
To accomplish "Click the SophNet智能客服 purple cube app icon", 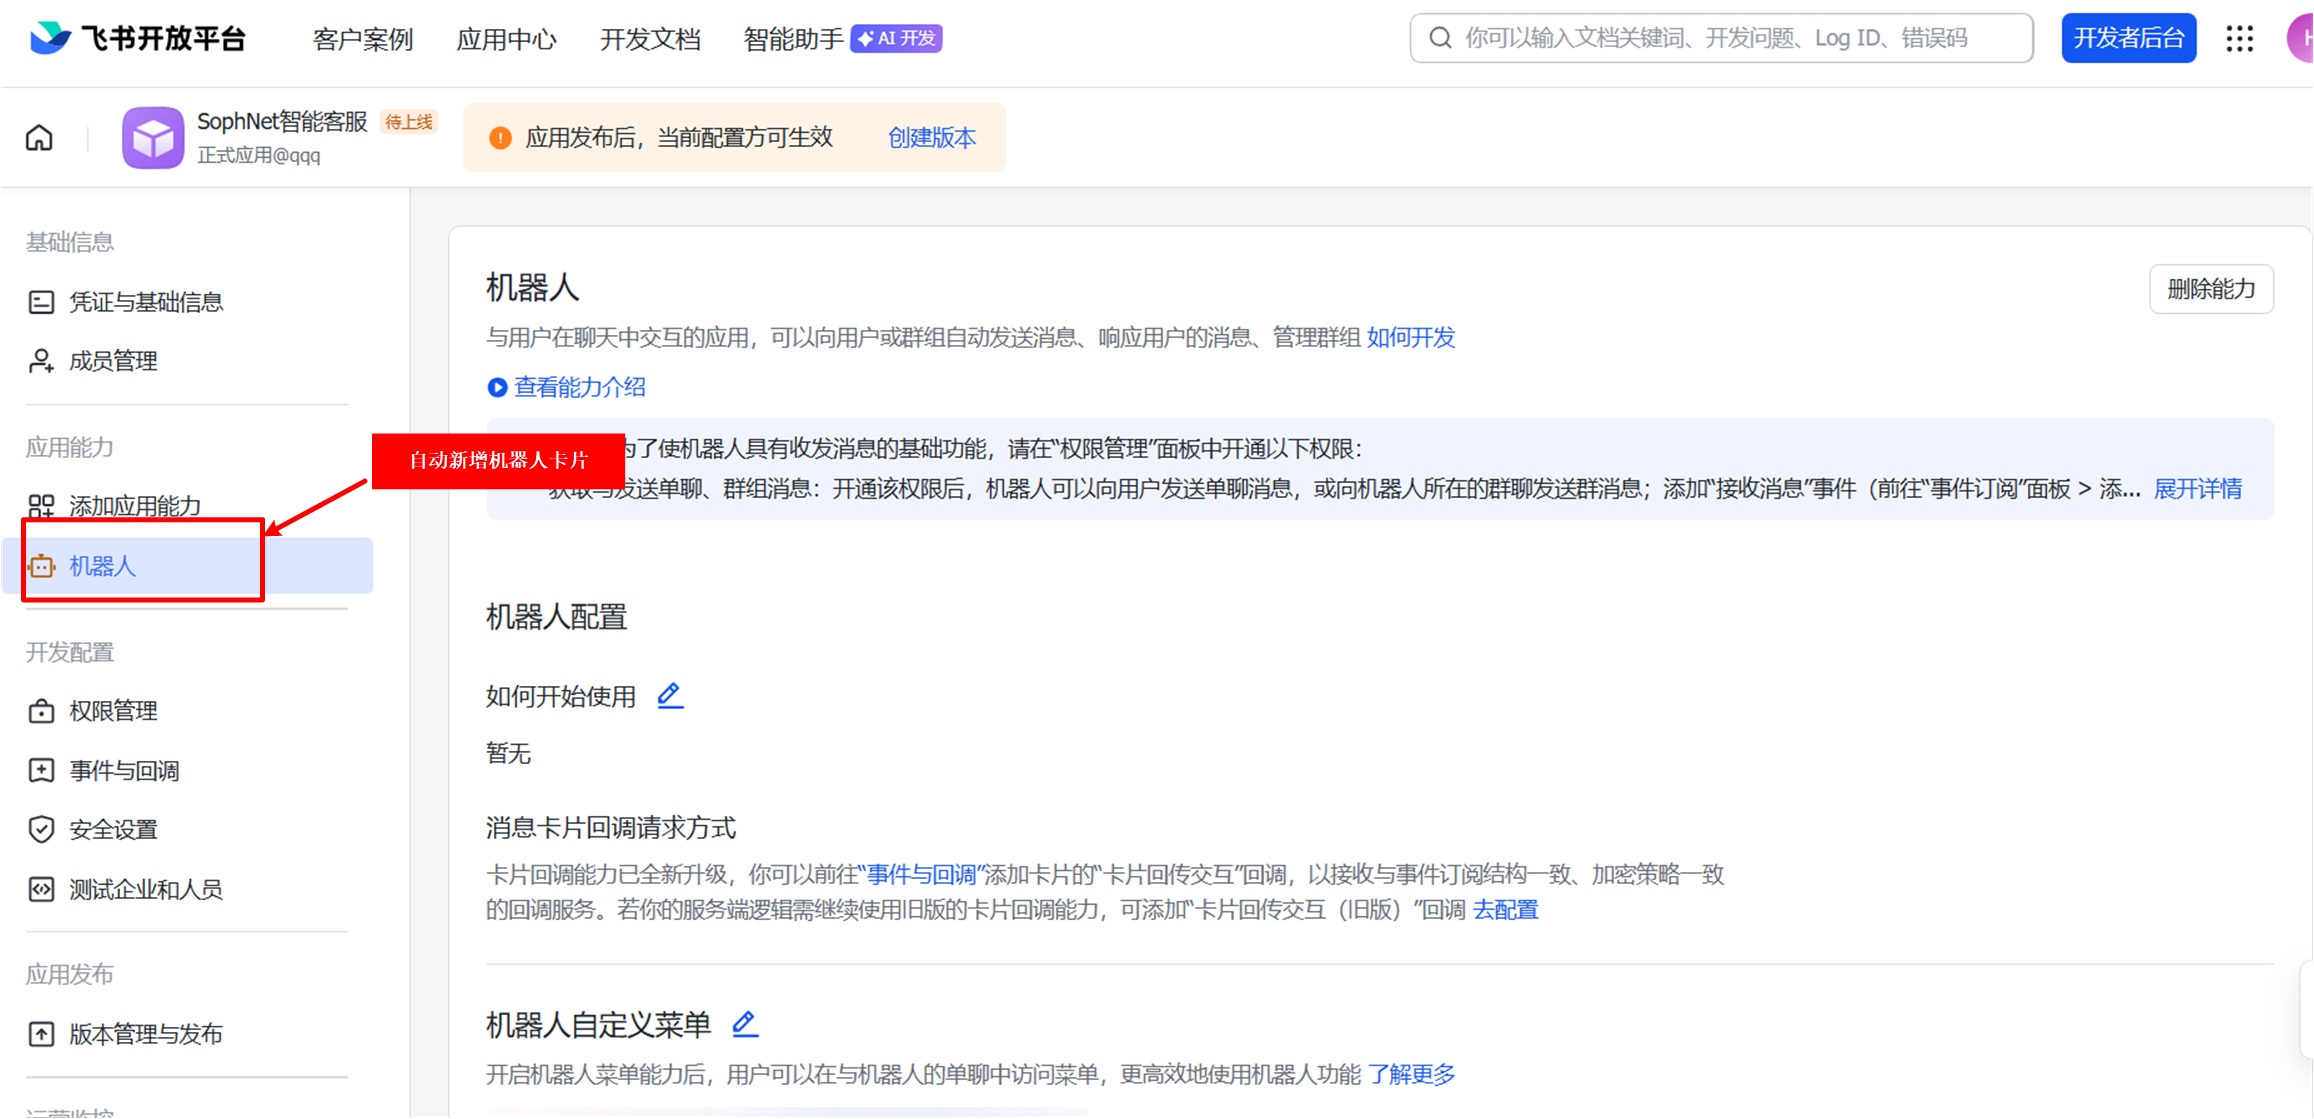I will (153, 137).
